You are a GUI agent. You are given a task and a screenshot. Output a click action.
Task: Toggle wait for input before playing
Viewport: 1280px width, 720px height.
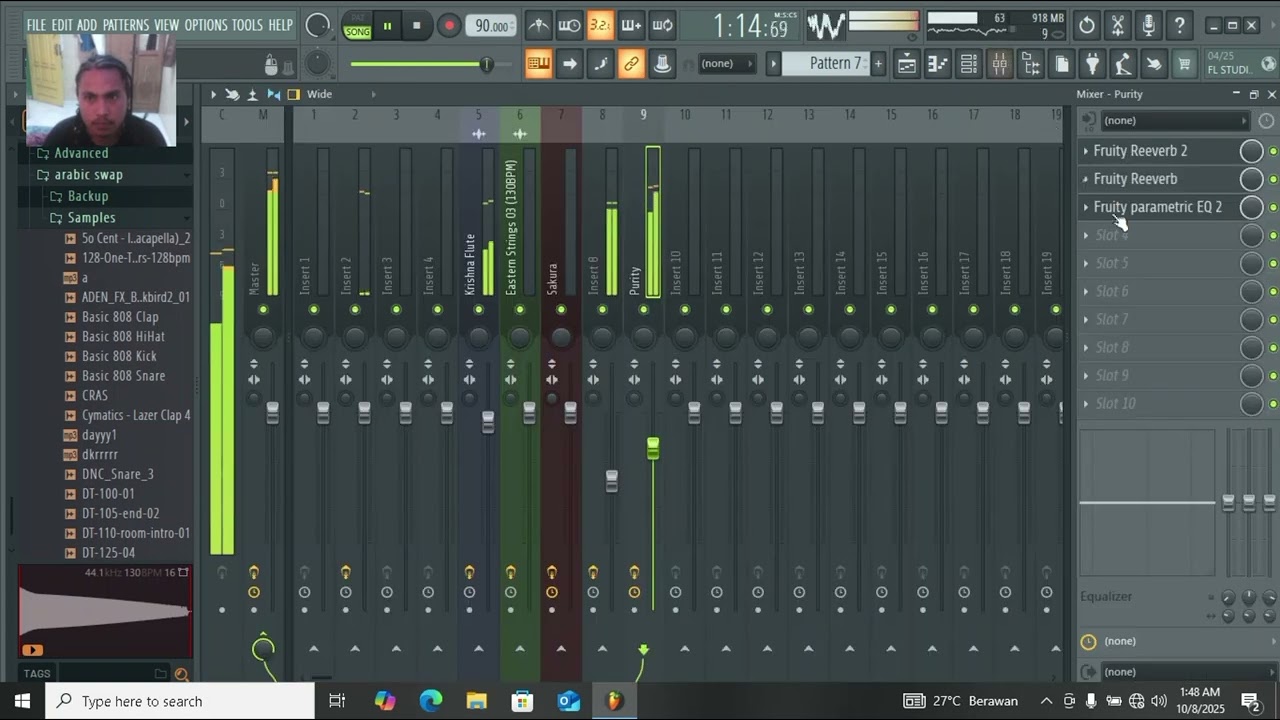[x=569, y=26]
